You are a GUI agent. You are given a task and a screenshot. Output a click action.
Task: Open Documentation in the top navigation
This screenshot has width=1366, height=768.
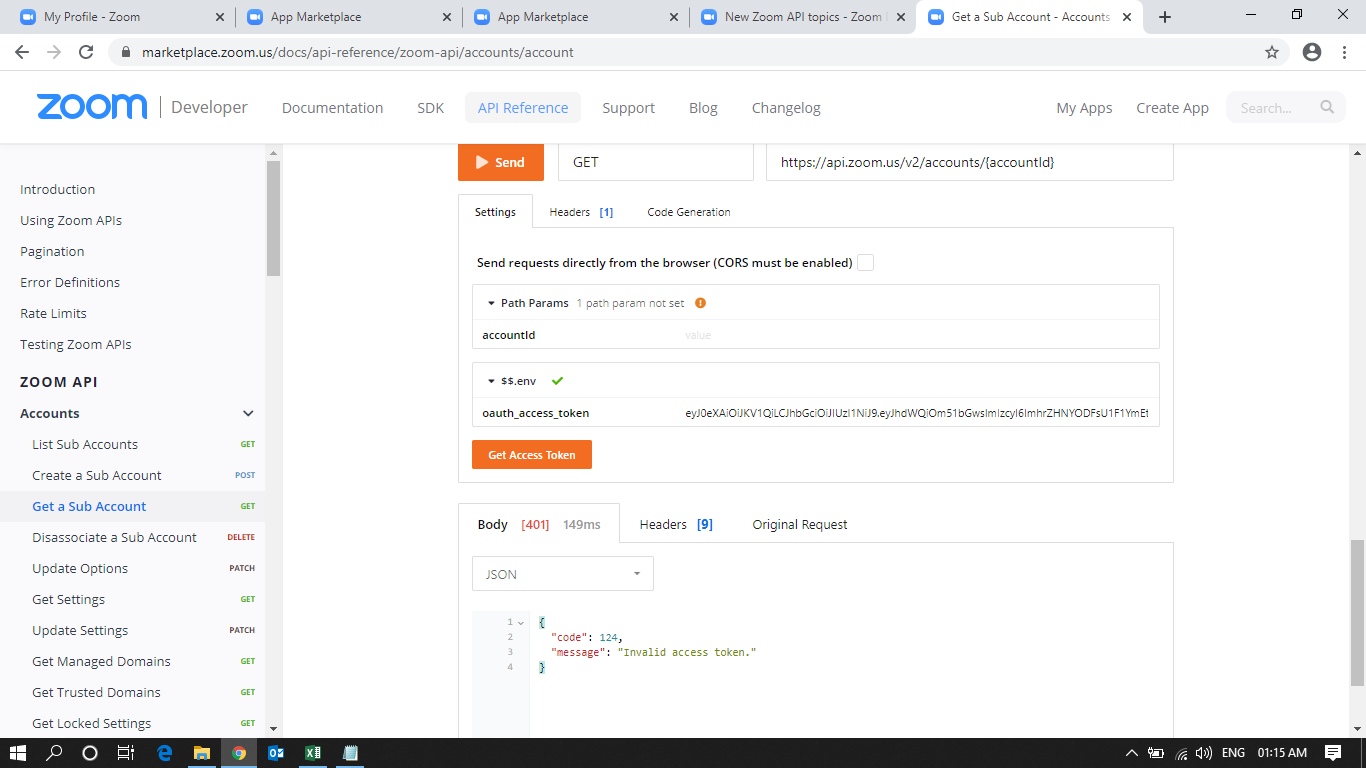coord(333,108)
